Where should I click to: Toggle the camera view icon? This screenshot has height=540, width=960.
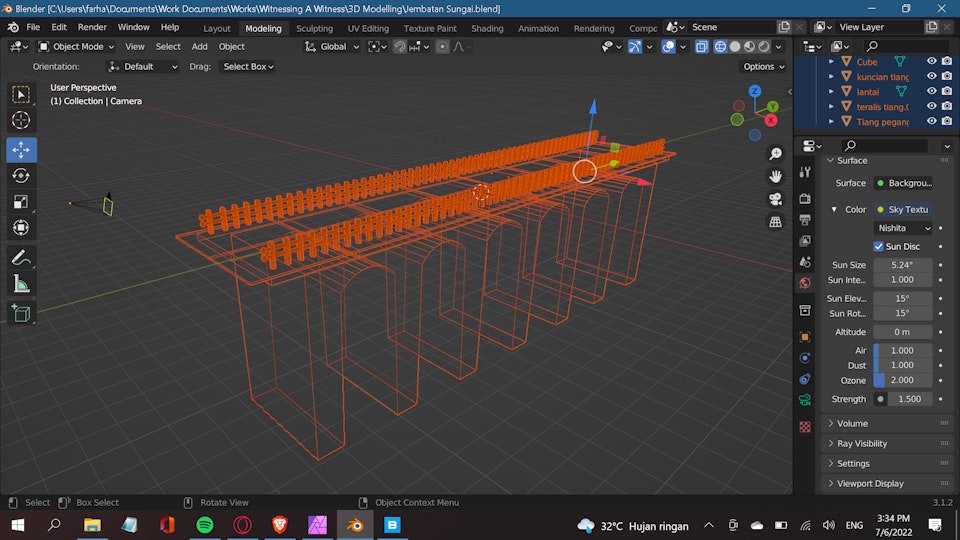click(775, 199)
